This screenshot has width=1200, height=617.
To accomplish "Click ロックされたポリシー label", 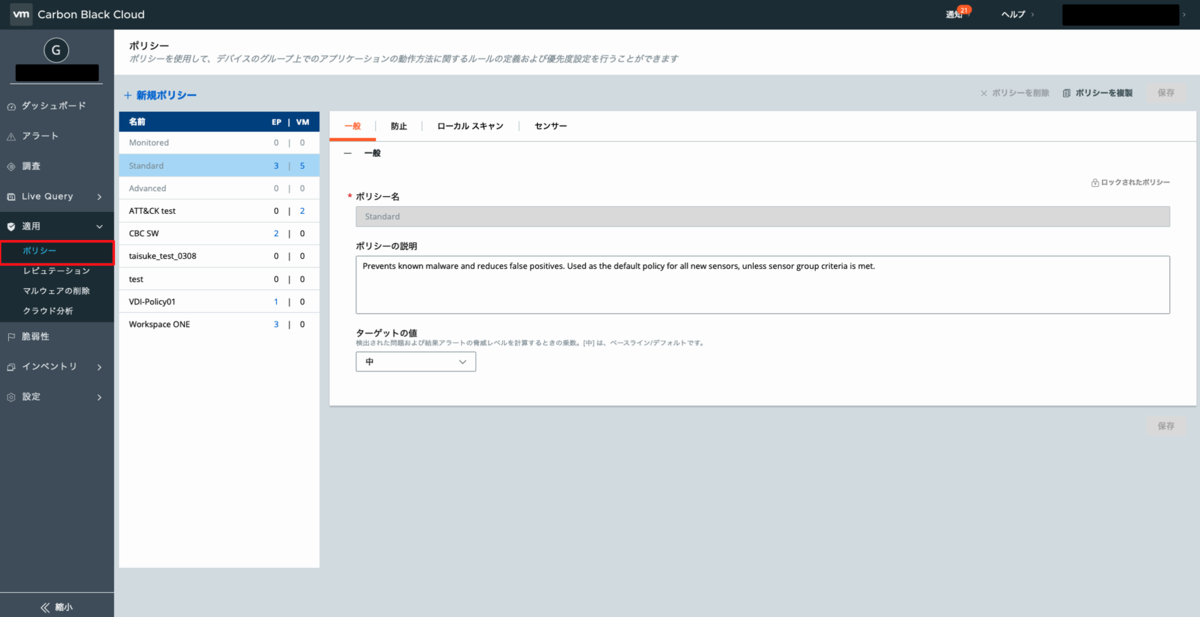I will [x=1135, y=183].
